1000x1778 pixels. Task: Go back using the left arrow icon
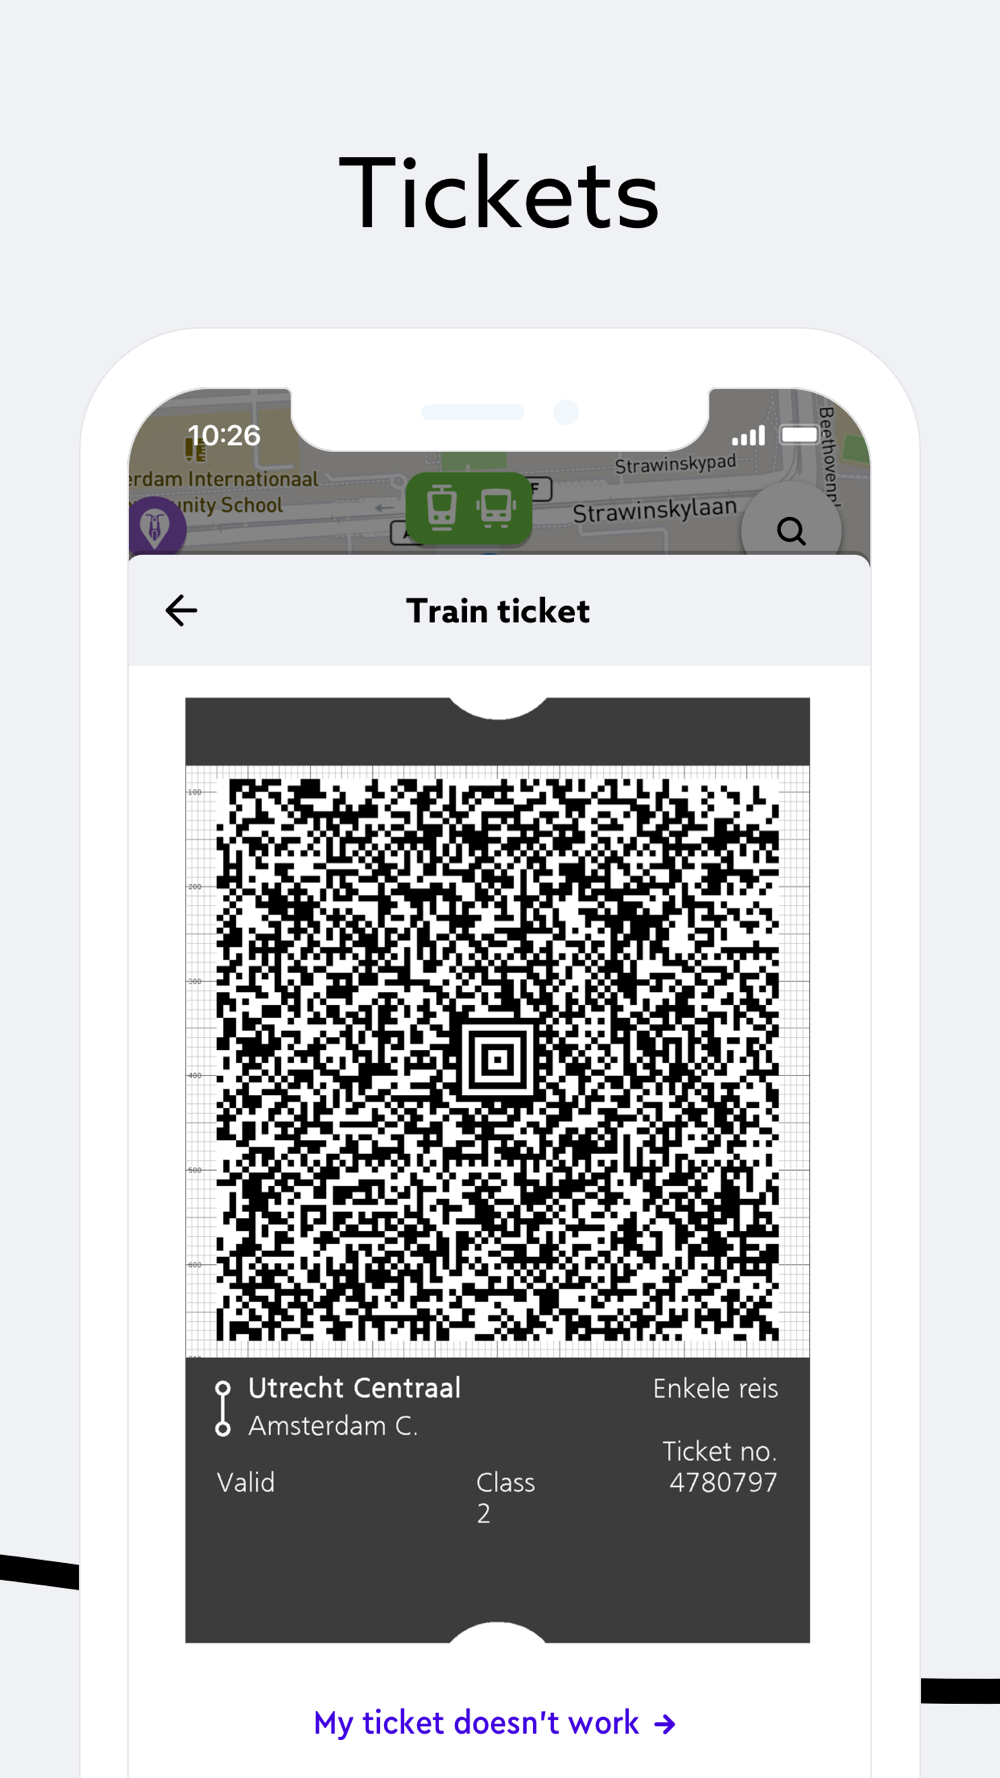click(x=181, y=610)
